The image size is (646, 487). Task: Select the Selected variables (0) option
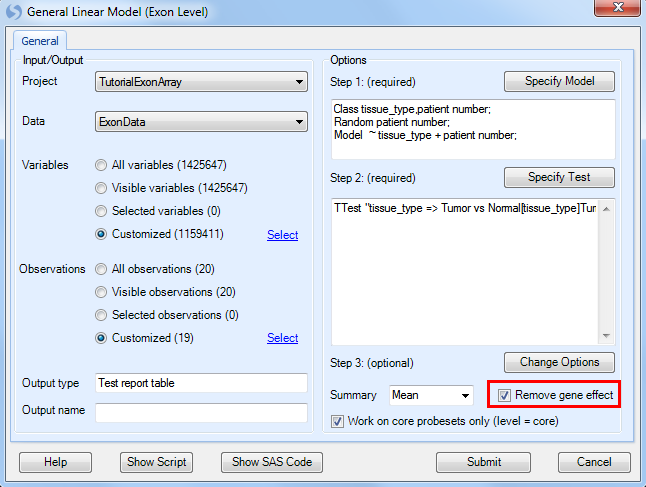[x=101, y=211]
